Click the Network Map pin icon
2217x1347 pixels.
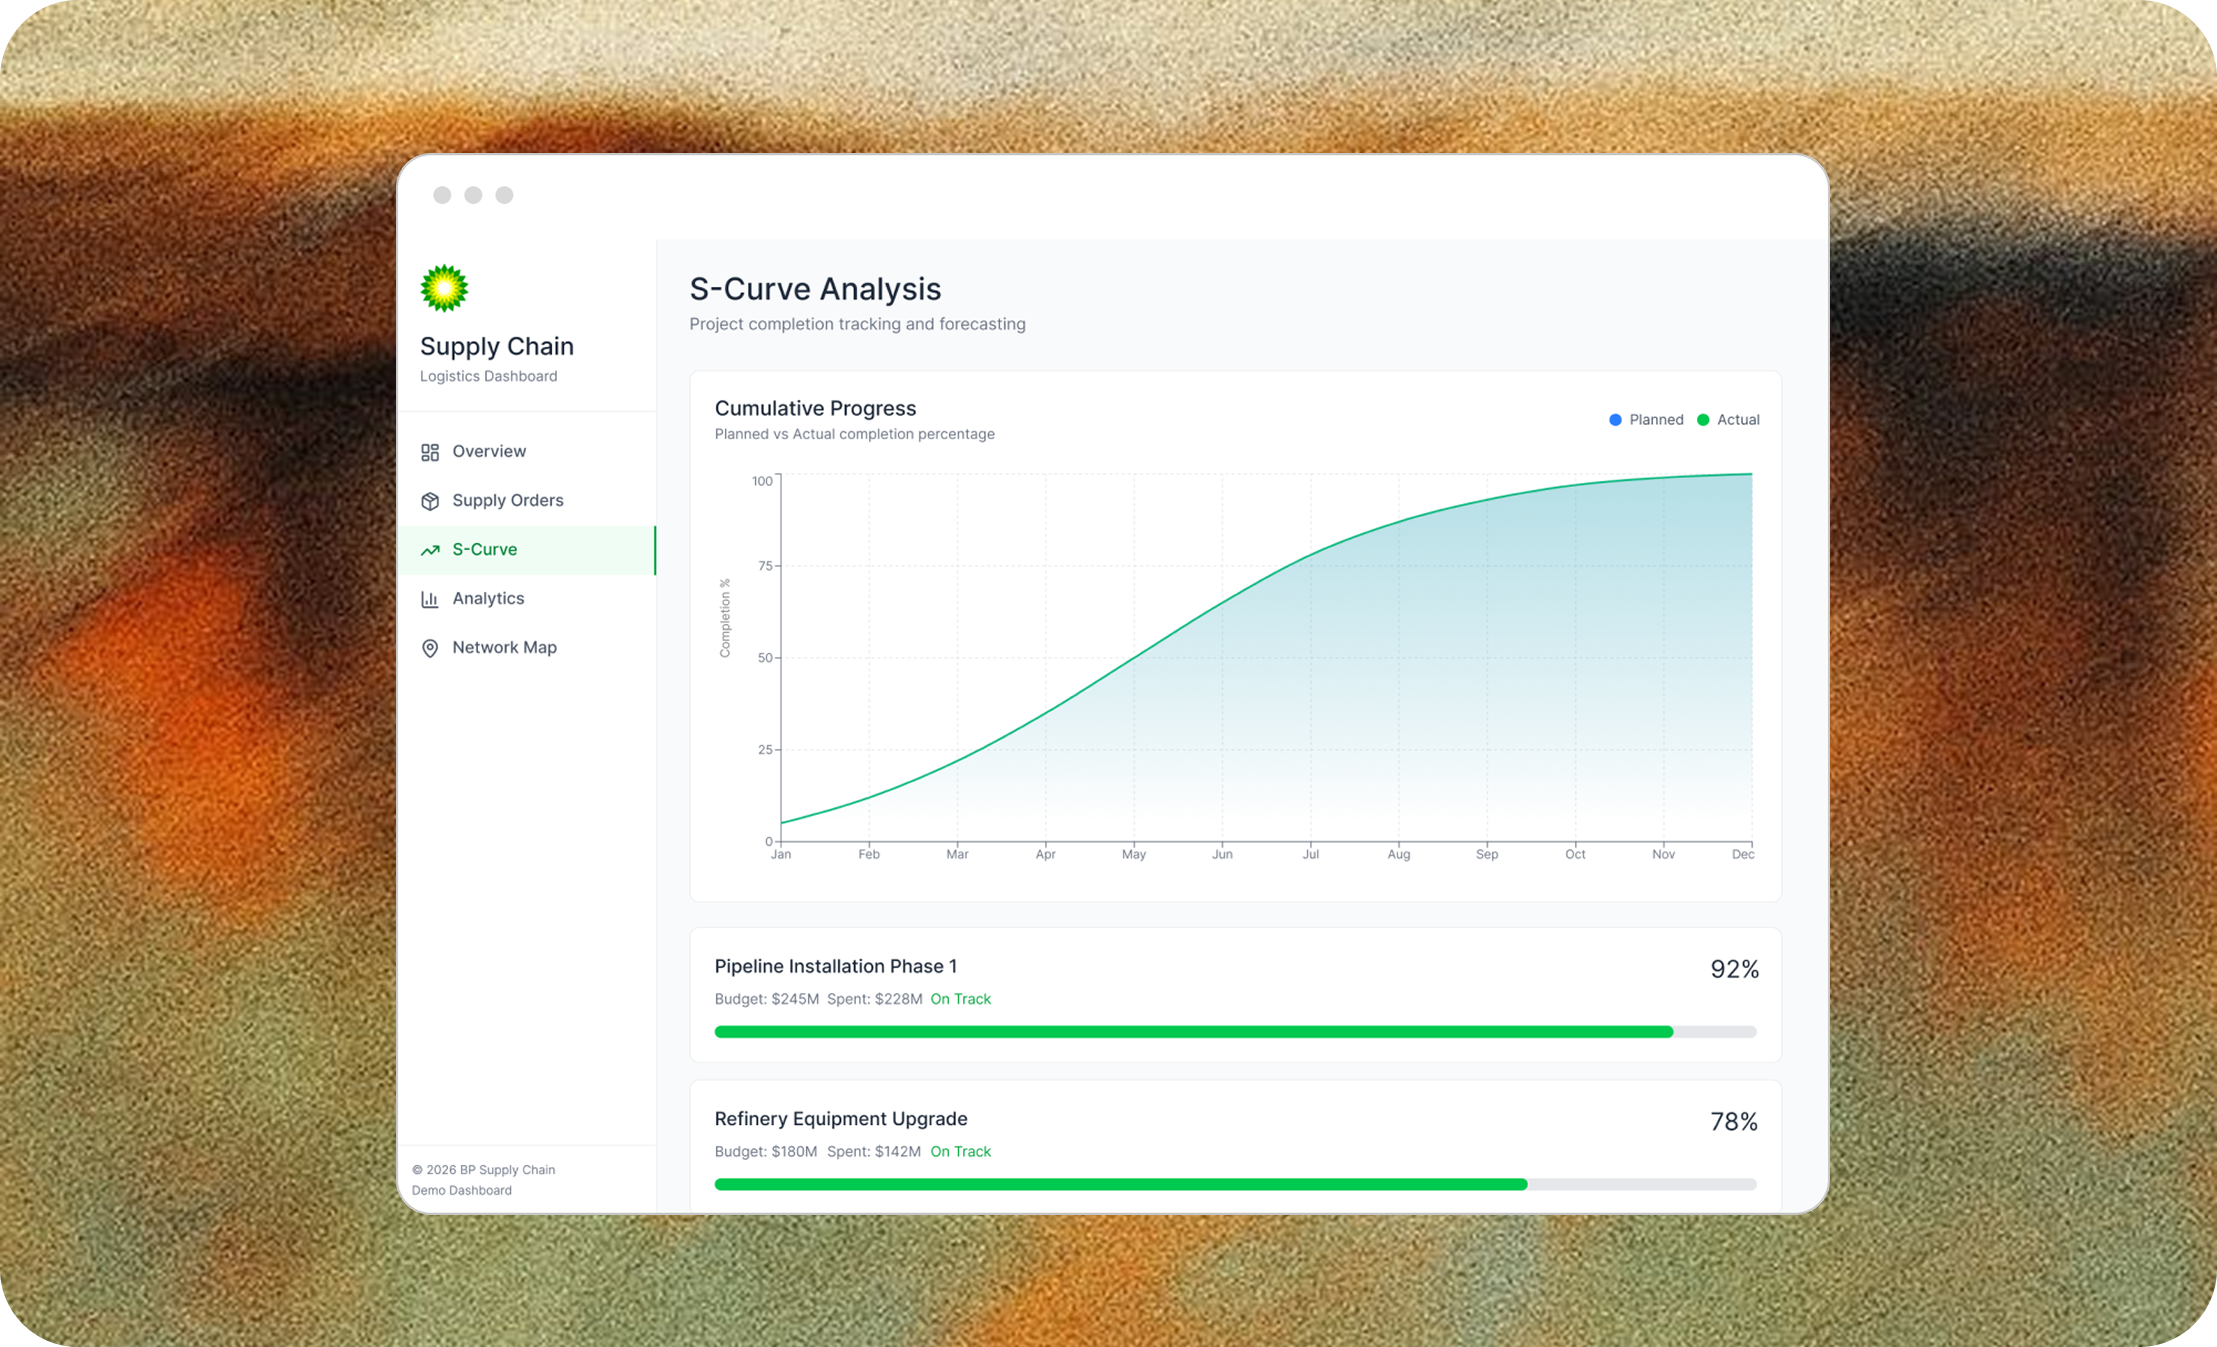(x=430, y=648)
